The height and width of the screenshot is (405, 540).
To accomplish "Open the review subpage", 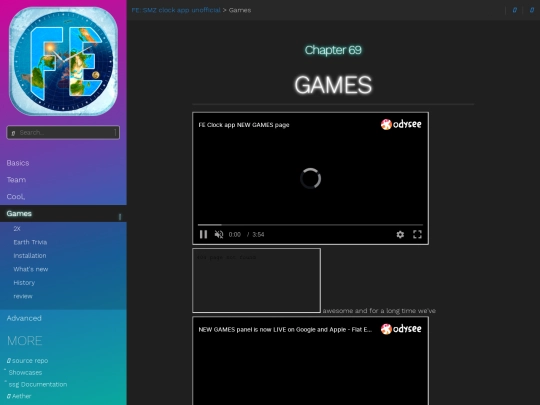I will tap(23, 296).
